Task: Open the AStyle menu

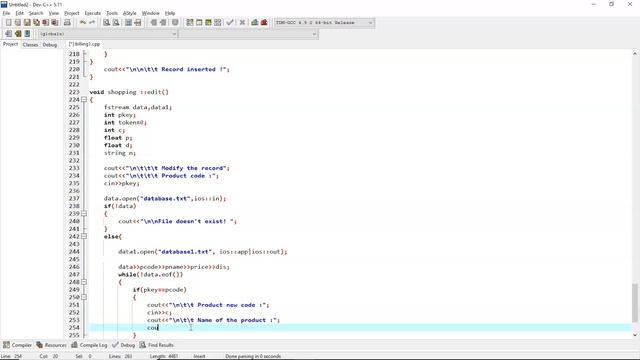Action: coord(130,13)
